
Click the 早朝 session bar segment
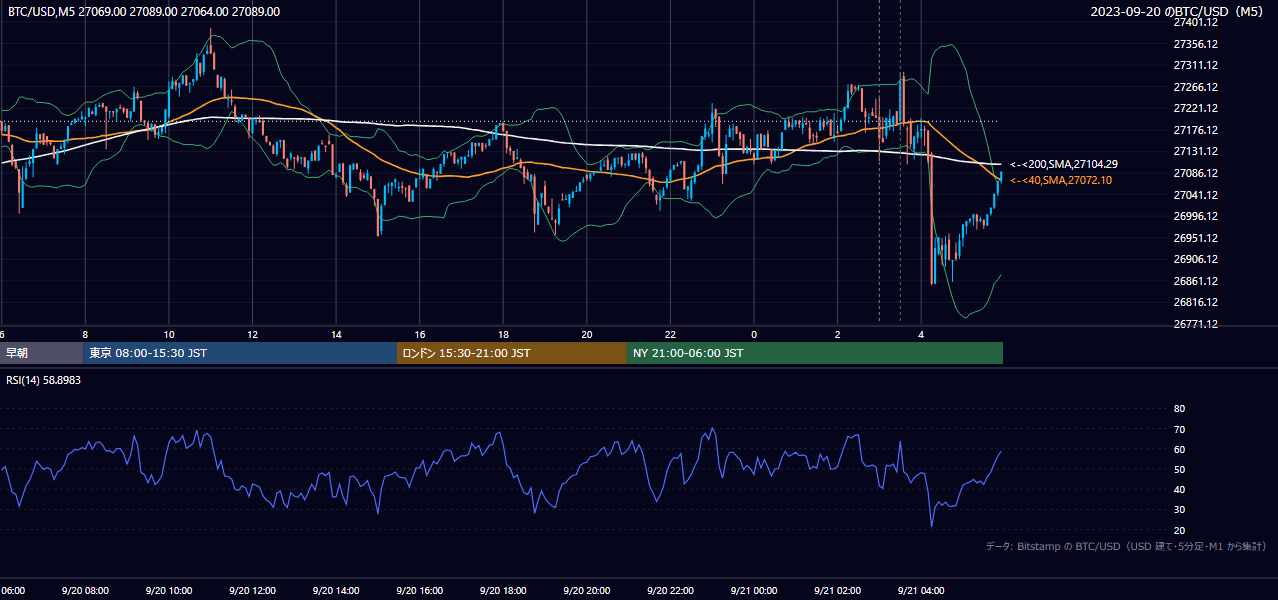pos(42,353)
